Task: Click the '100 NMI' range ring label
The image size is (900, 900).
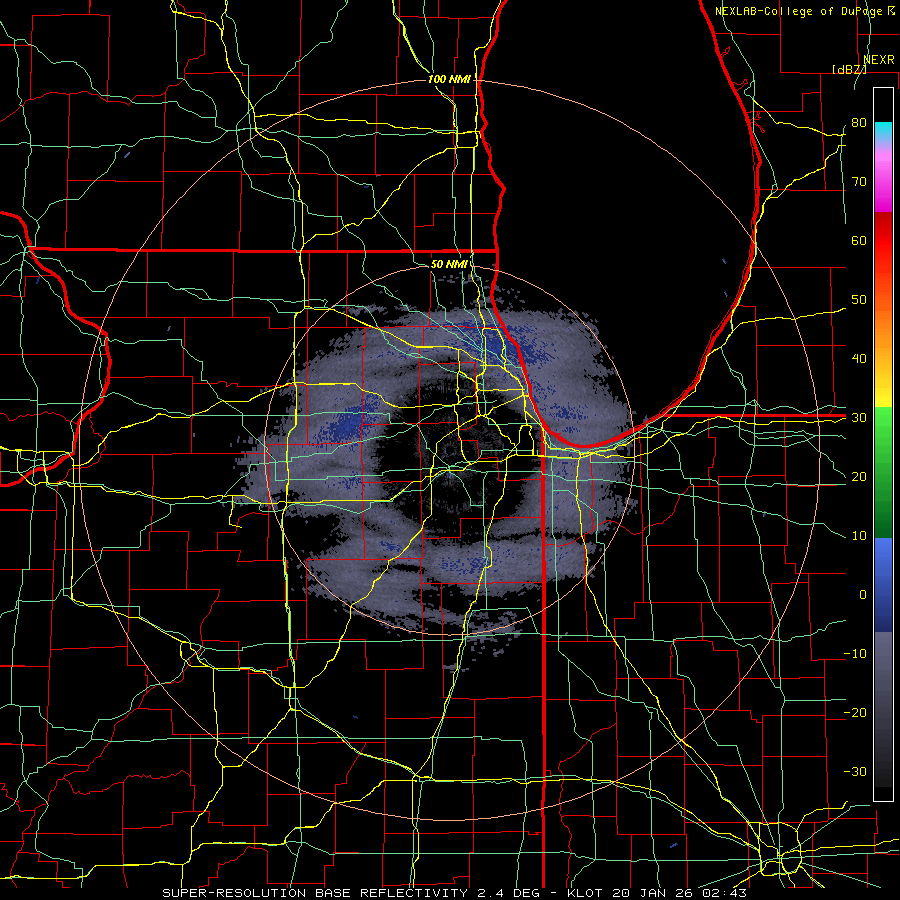Action: (x=448, y=79)
